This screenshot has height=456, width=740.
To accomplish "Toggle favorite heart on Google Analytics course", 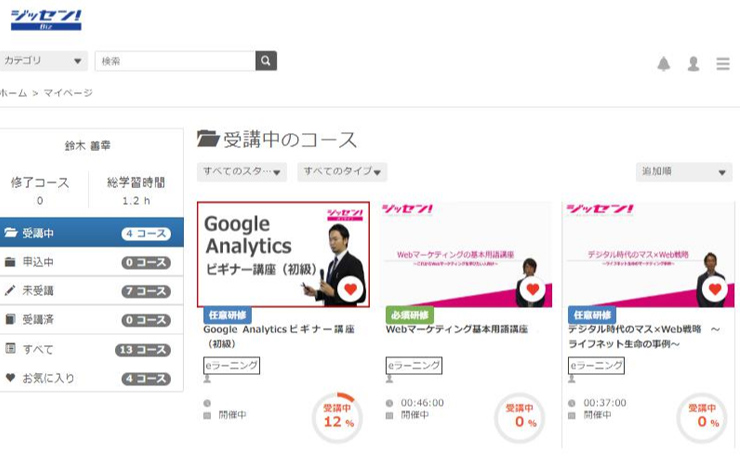I will [x=350, y=289].
